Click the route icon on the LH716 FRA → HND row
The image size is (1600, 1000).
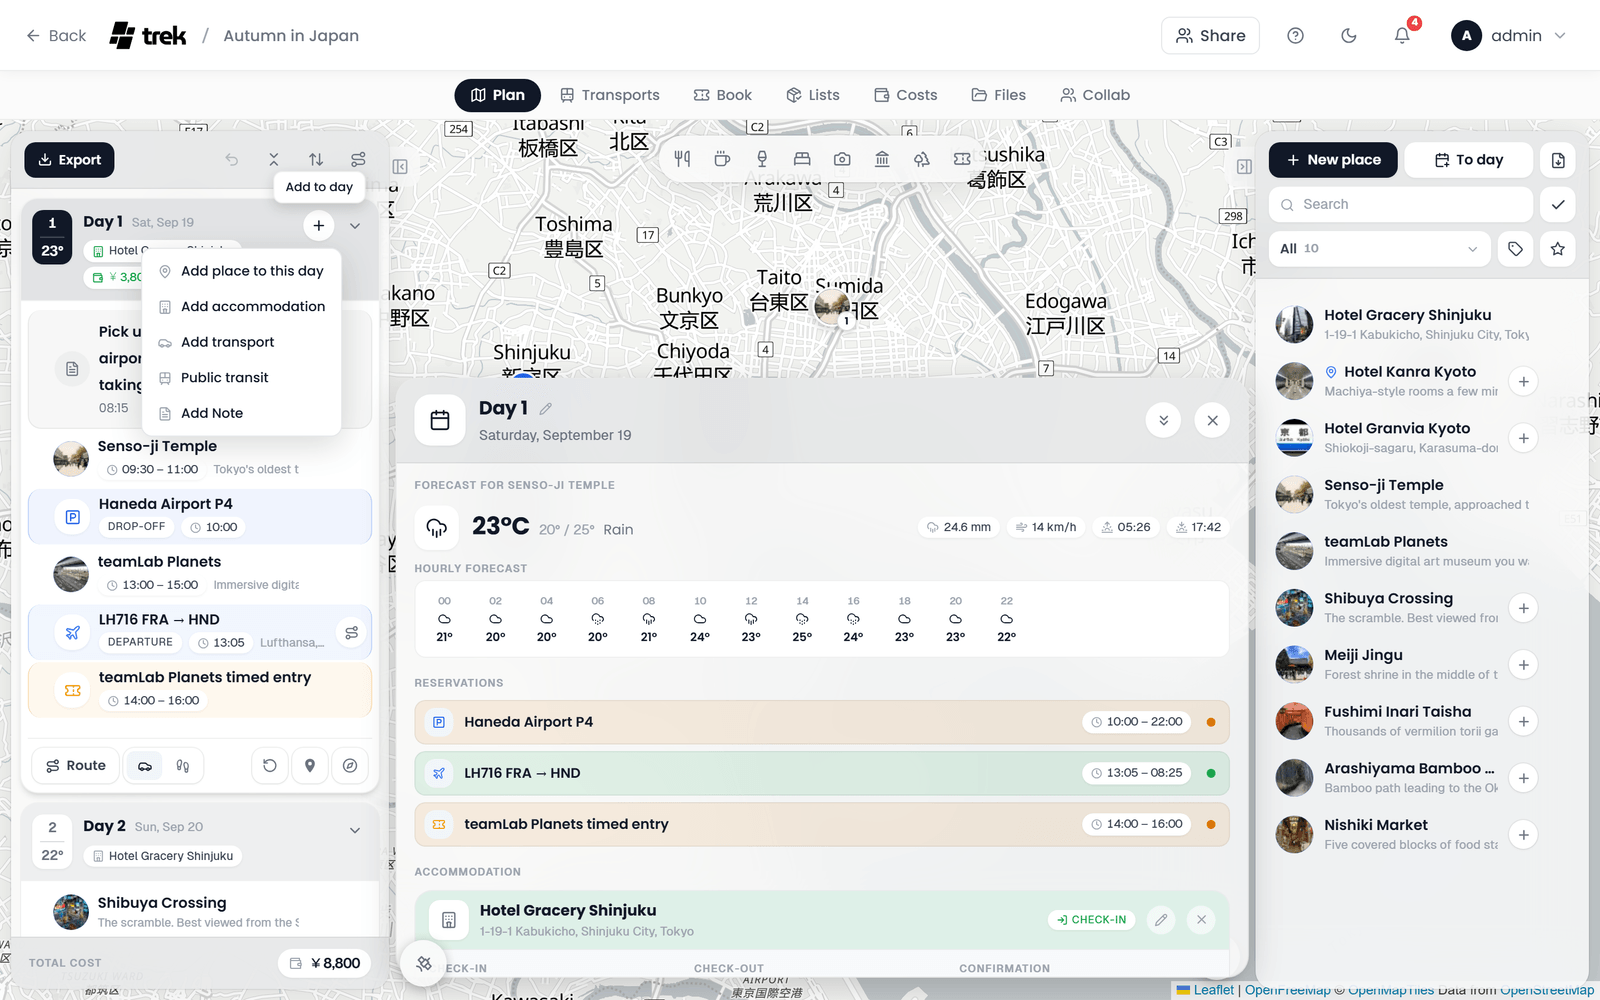pyautogui.click(x=352, y=633)
